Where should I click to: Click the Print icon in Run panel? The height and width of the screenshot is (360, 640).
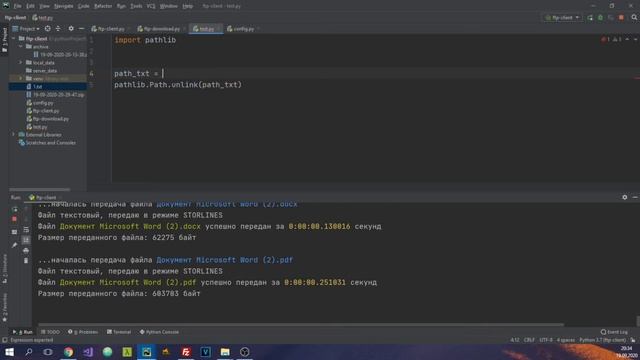[26, 250]
